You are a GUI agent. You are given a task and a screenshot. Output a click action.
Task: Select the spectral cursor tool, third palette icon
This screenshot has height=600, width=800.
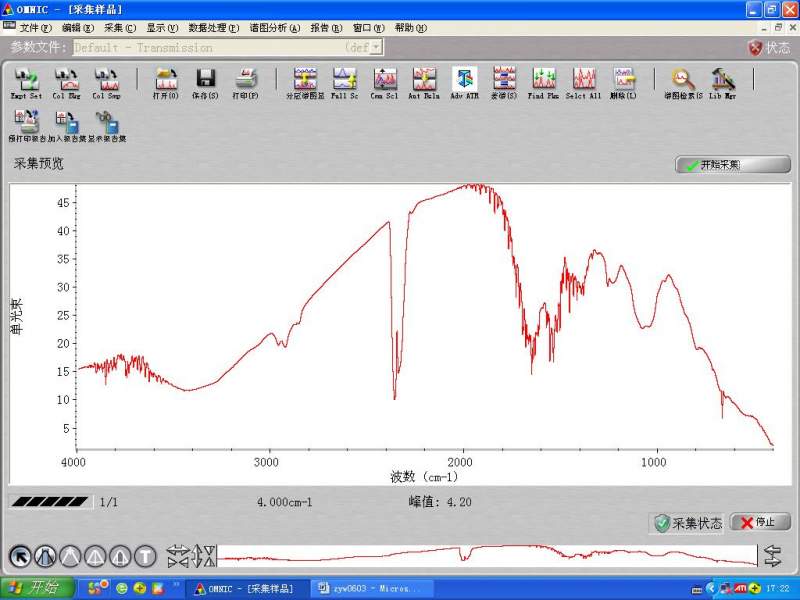pos(70,556)
